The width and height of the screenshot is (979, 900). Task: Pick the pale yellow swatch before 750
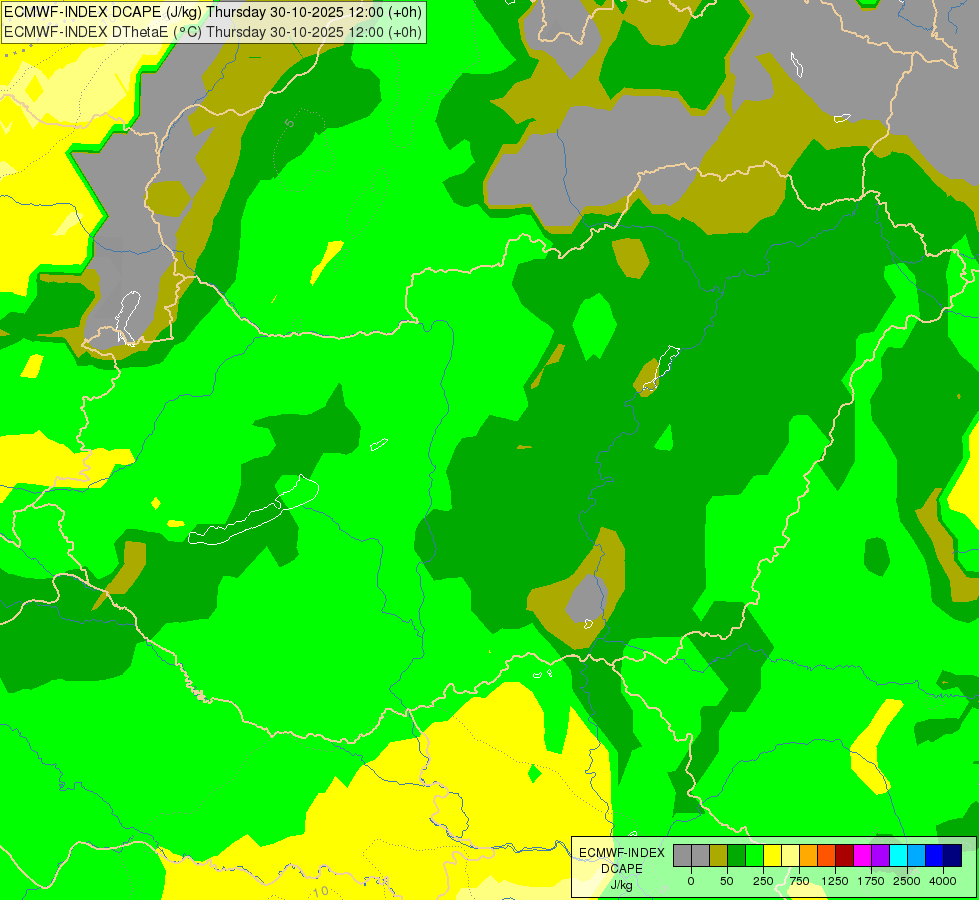click(x=790, y=856)
